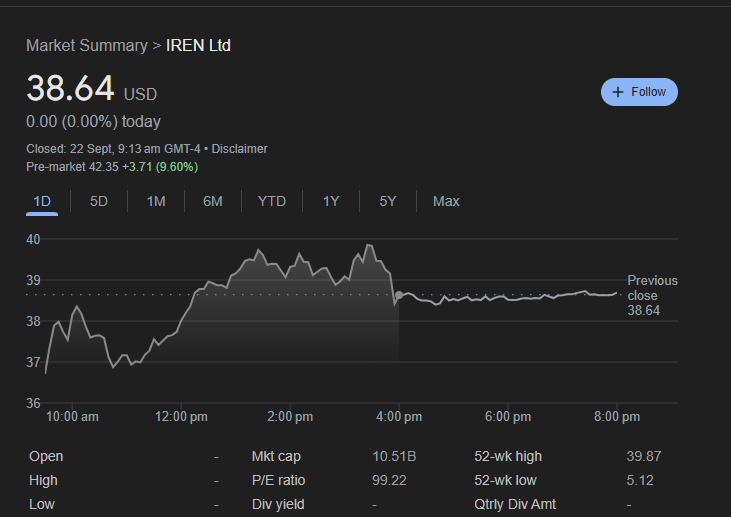View the 1Y chart range

[331, 201]
